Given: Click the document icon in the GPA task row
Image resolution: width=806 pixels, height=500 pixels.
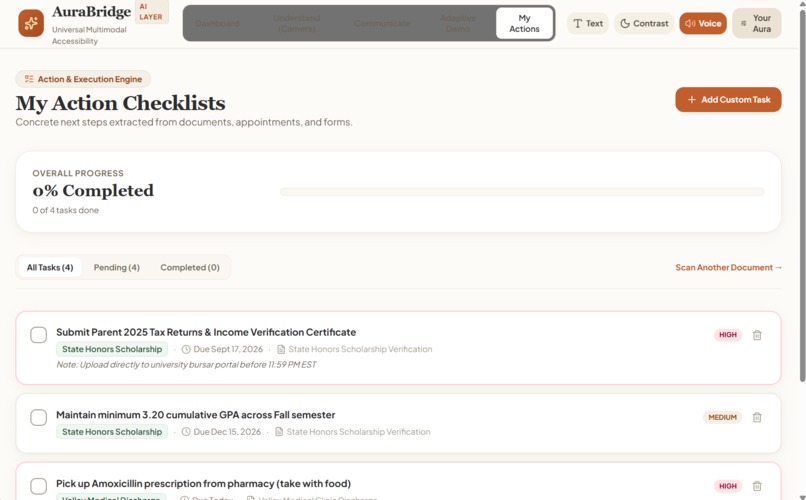Looking at the screenshot, I should [x=279, y=432].
